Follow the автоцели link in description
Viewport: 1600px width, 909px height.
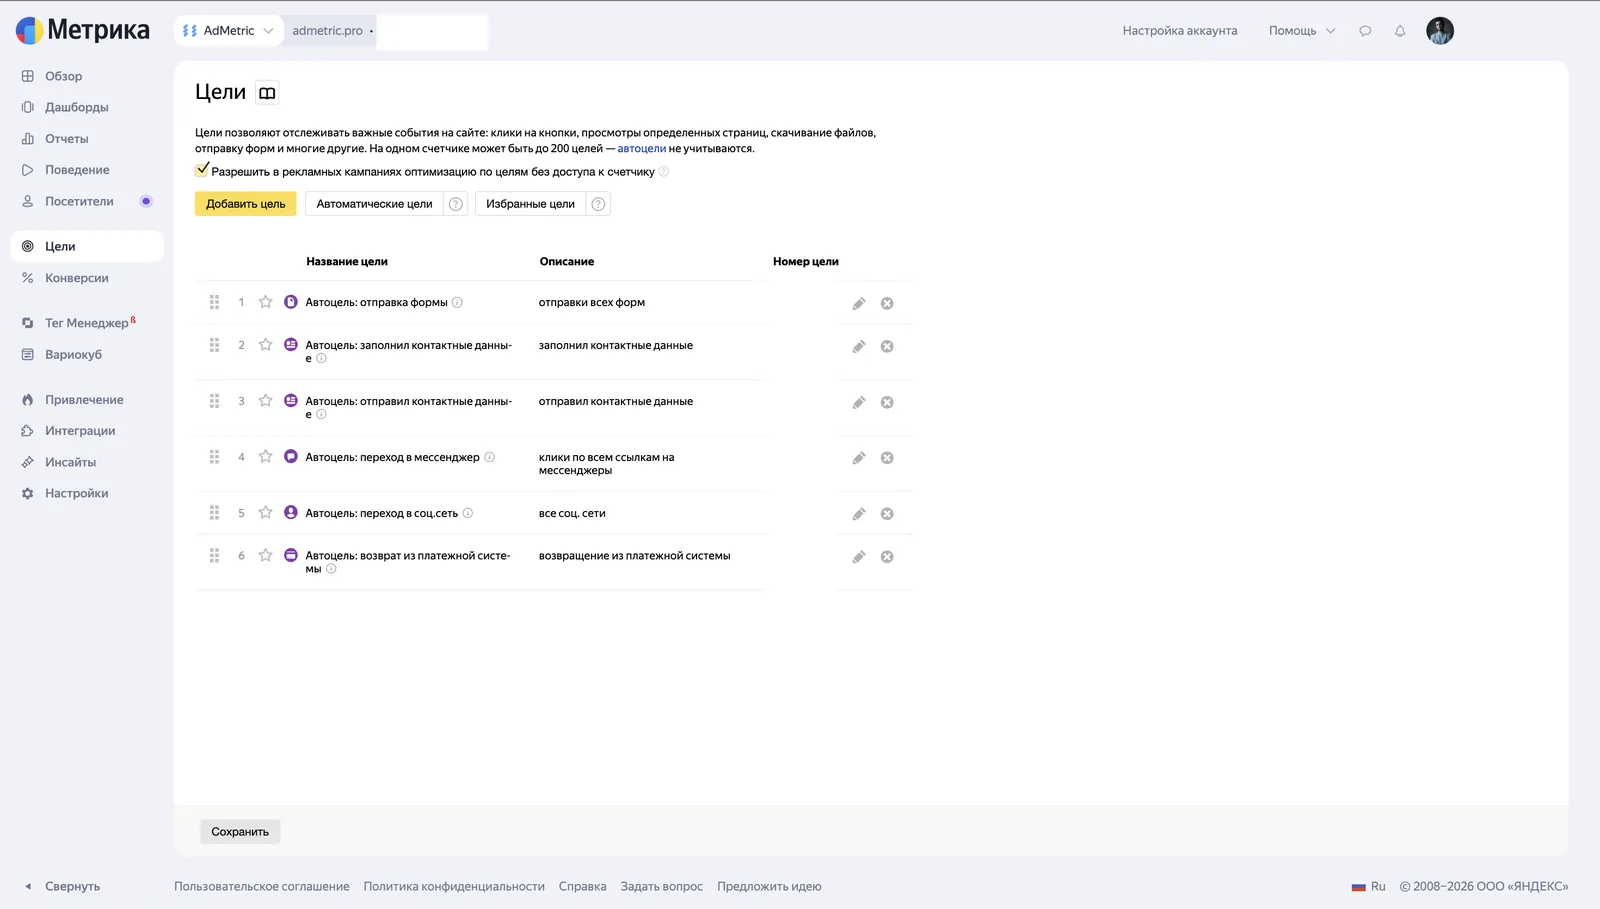[641, 148]
